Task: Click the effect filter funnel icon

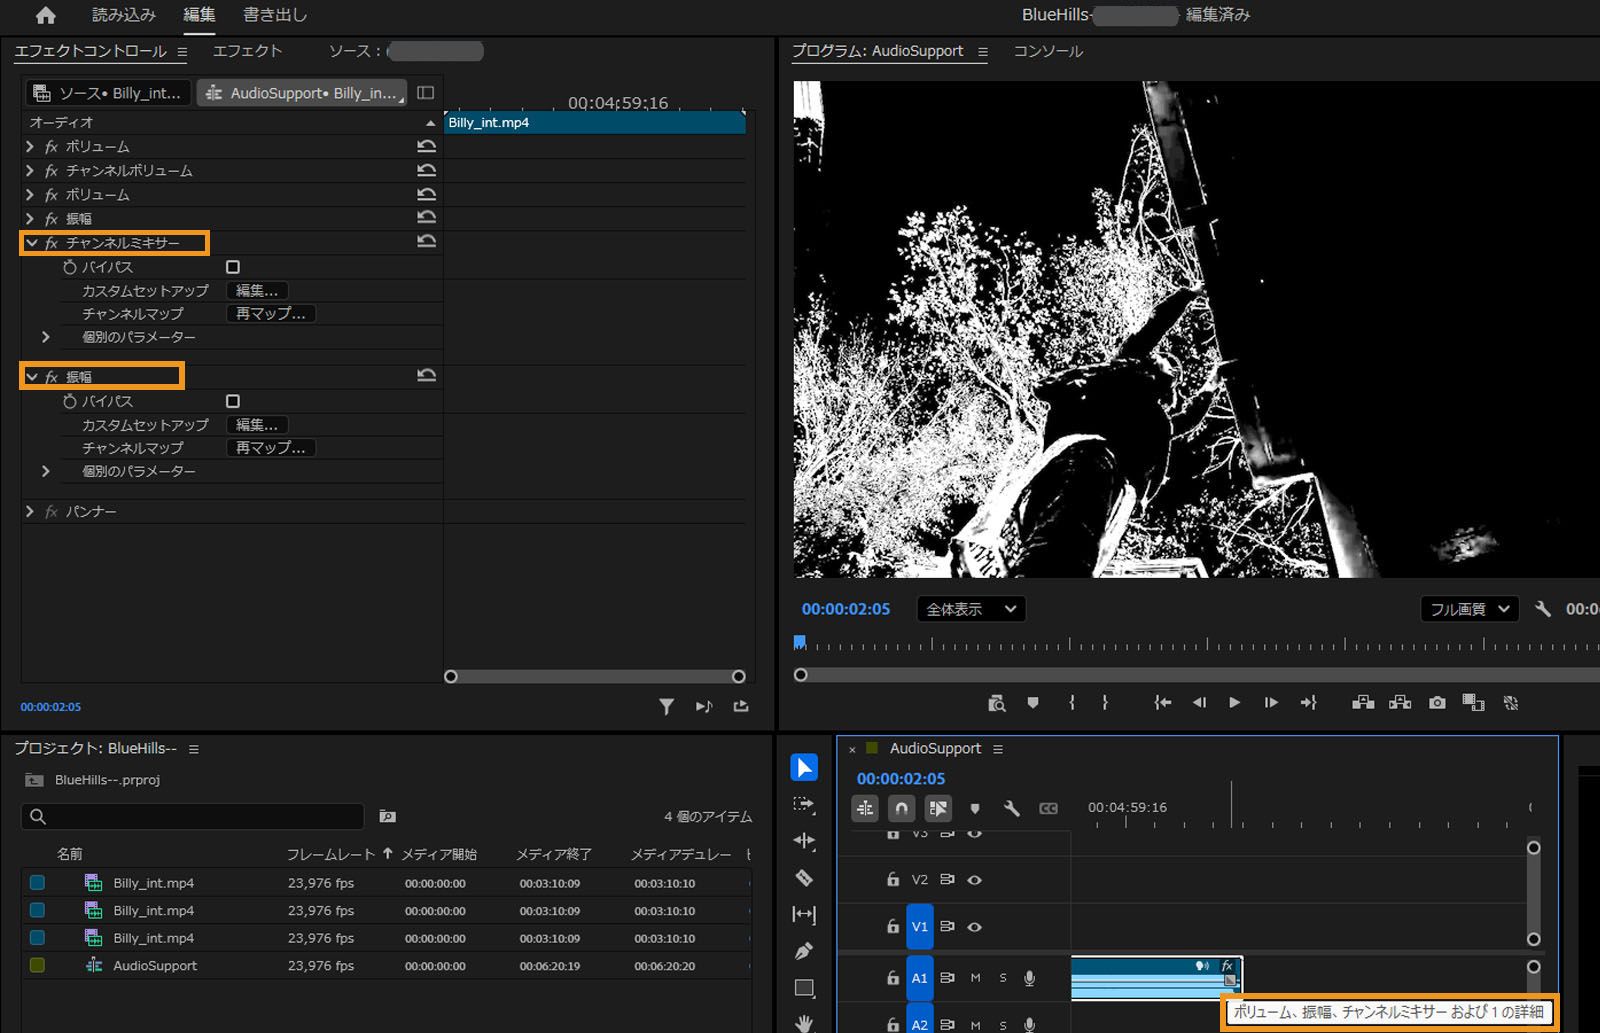Action: [x=666, y=706]
